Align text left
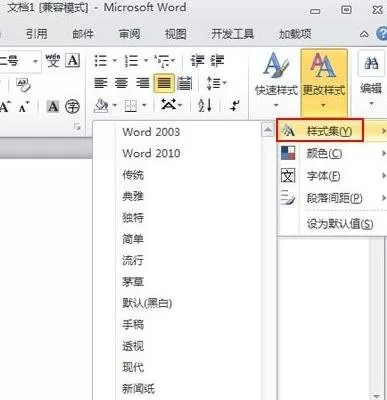This screenshot has width=387, height=400. point(100,83)
